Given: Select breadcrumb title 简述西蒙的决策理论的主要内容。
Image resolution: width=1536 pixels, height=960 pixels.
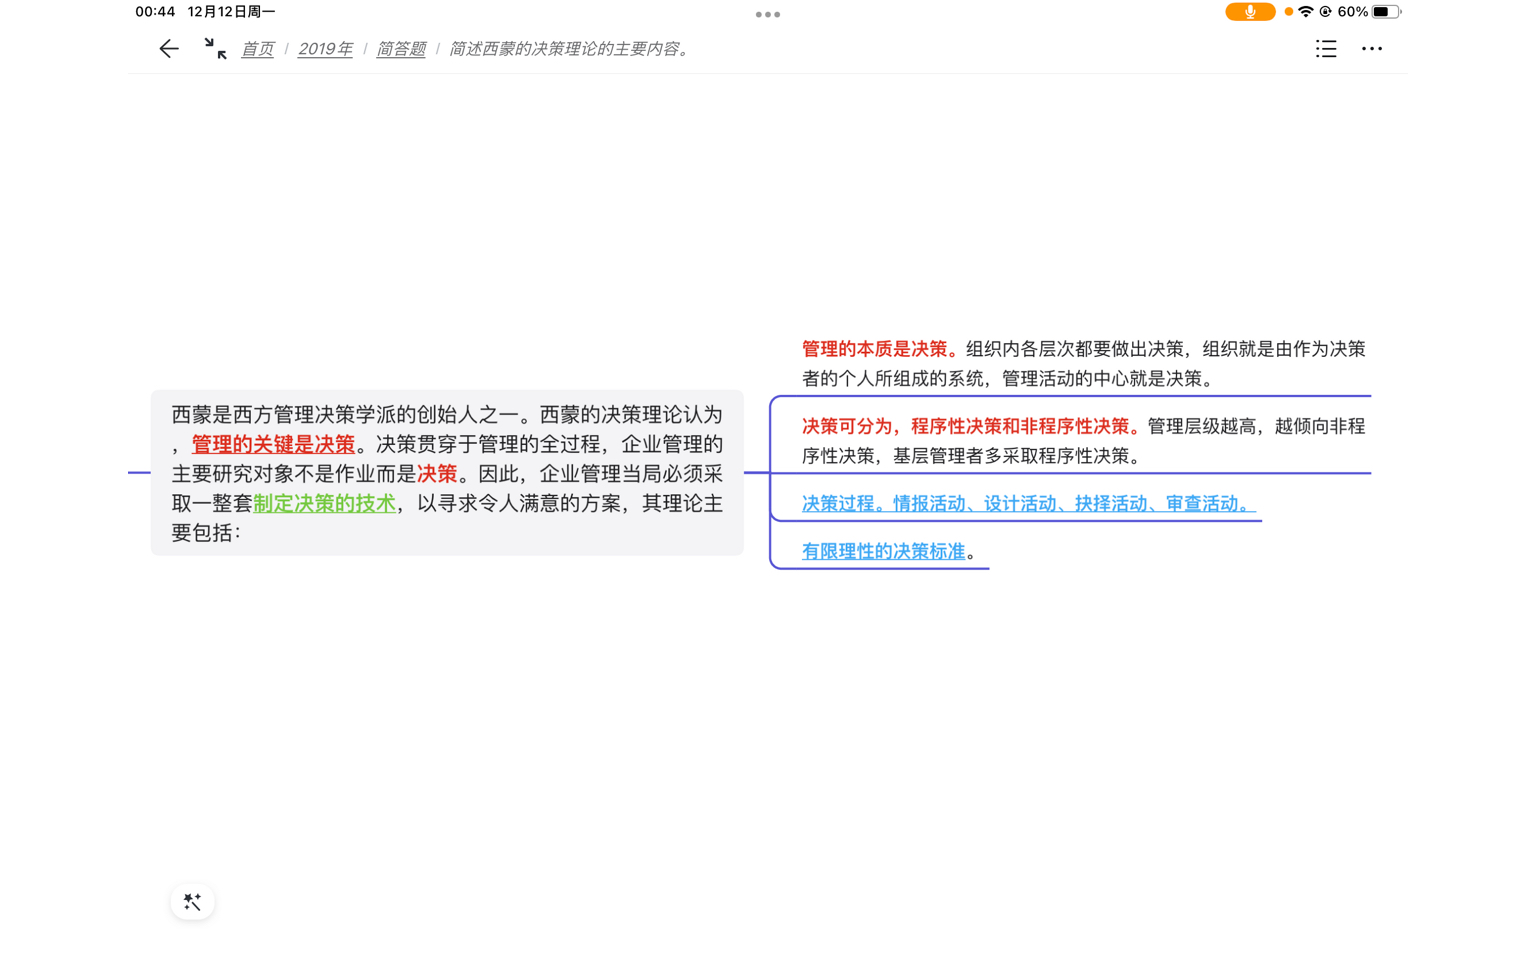Looking at the screenshot, I should (571, 49).
